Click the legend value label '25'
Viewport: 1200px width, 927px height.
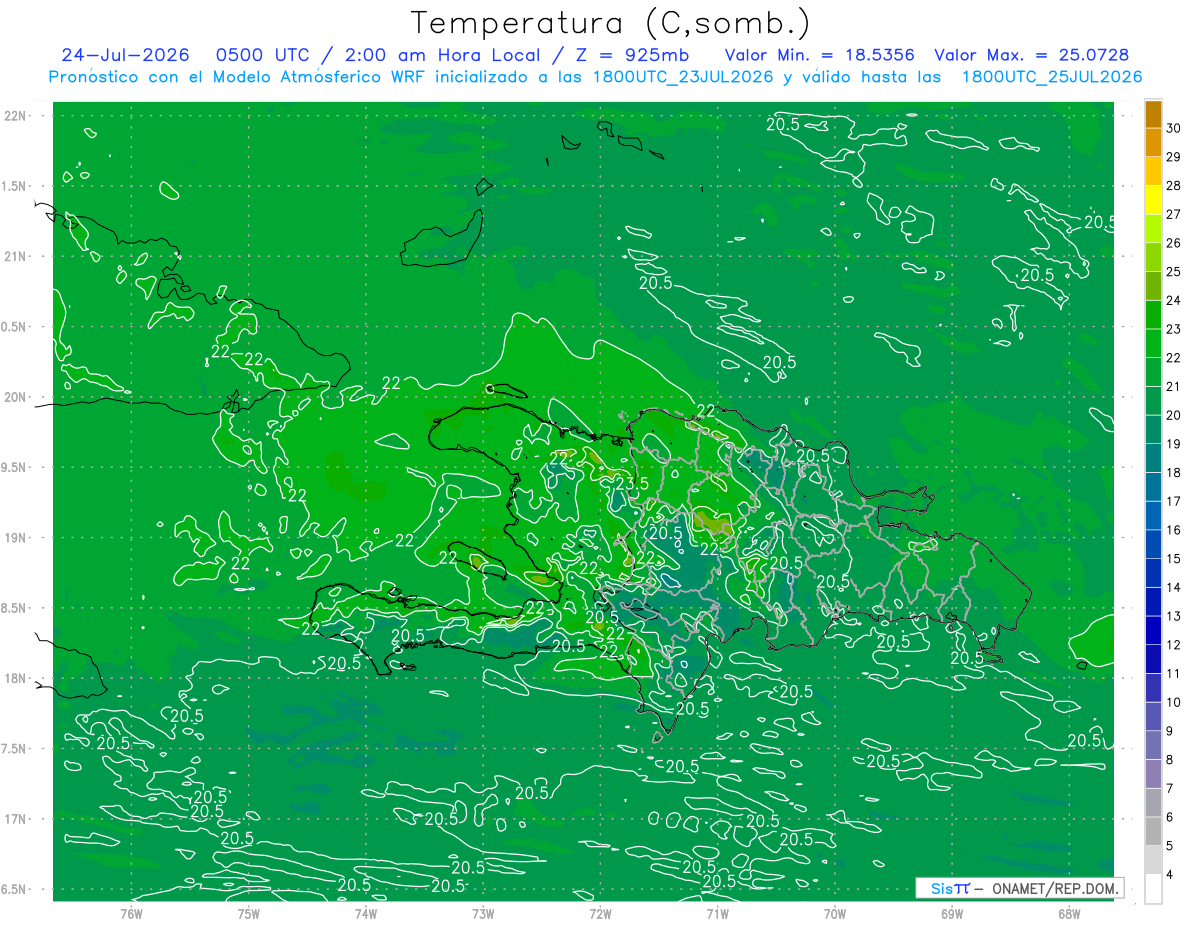[x=1174, y=271]
